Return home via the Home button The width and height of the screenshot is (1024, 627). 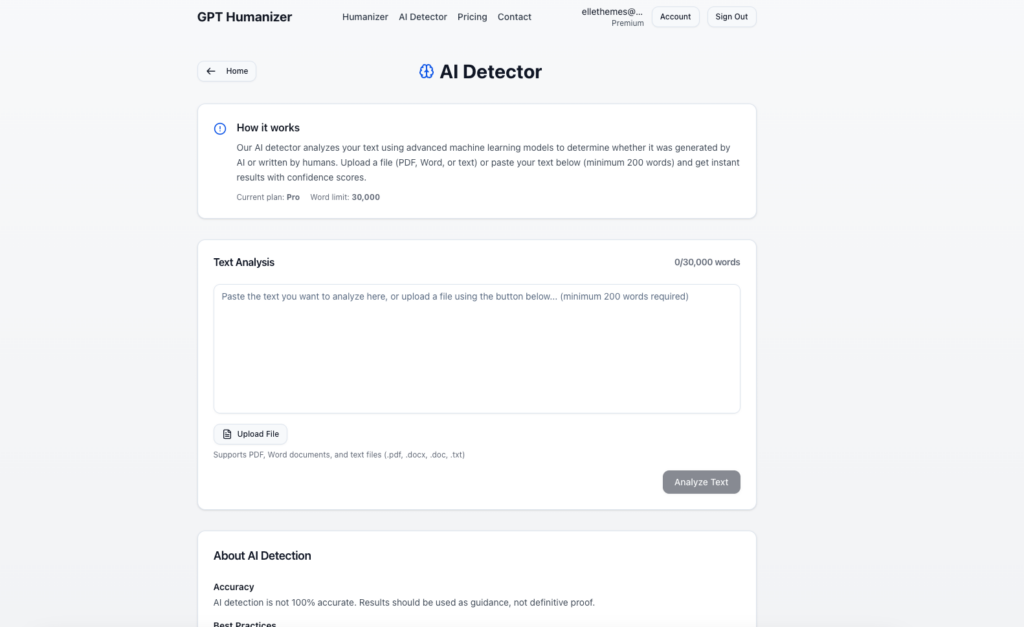tap(227, 71)
